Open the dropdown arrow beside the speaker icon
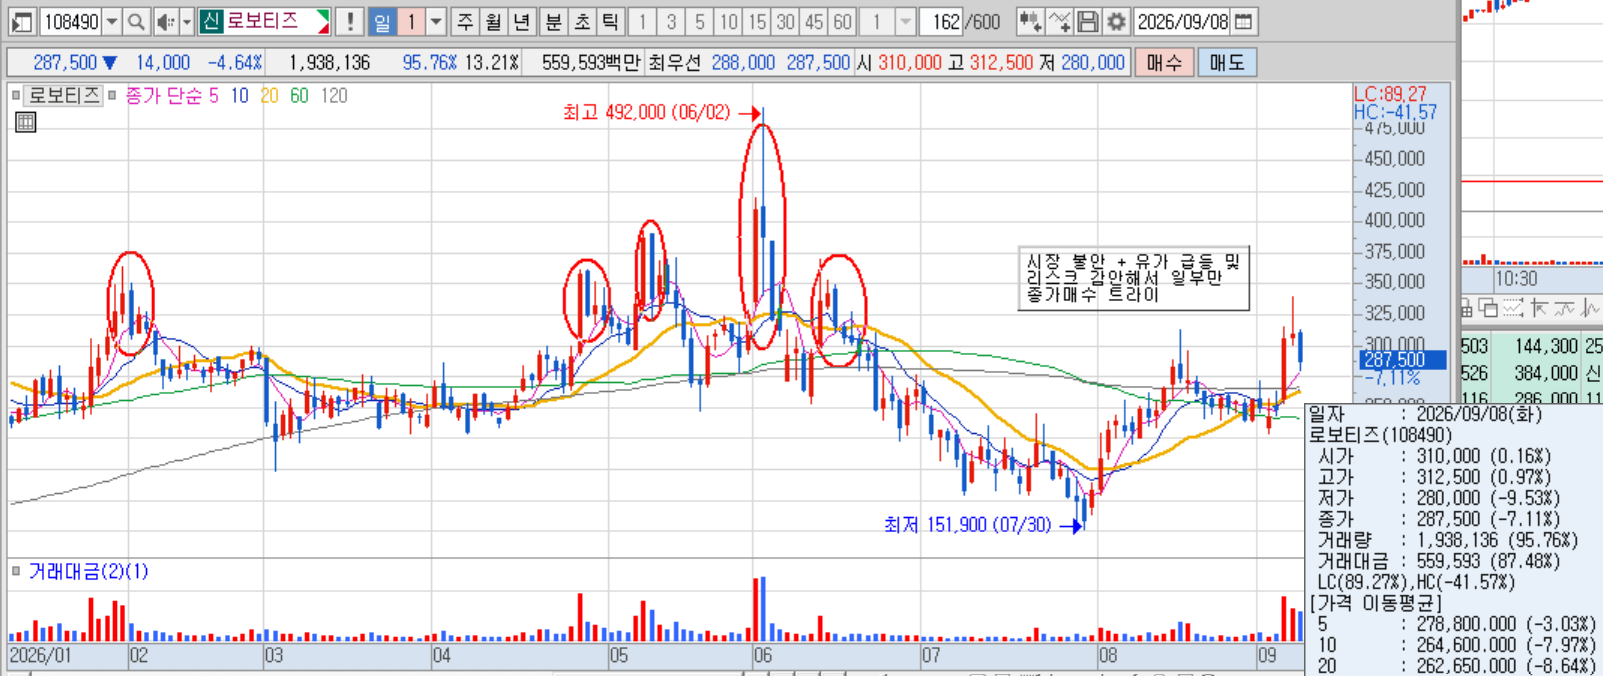Viewport: 1603px width, 676px height. coord(187,21)
